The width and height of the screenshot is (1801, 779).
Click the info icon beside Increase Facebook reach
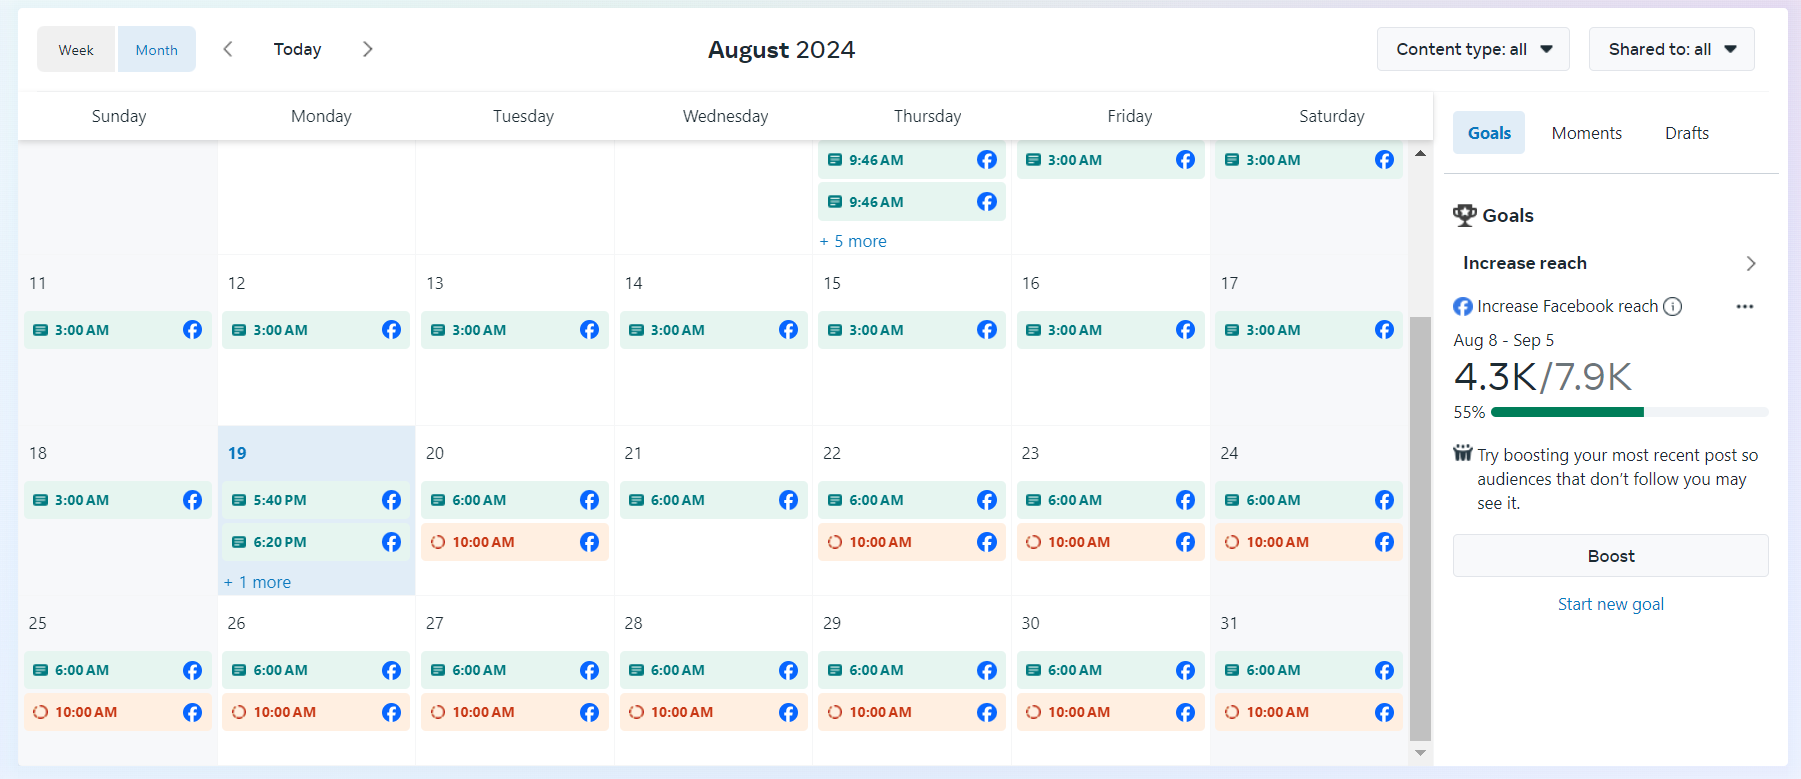(x=1672, y=307)
